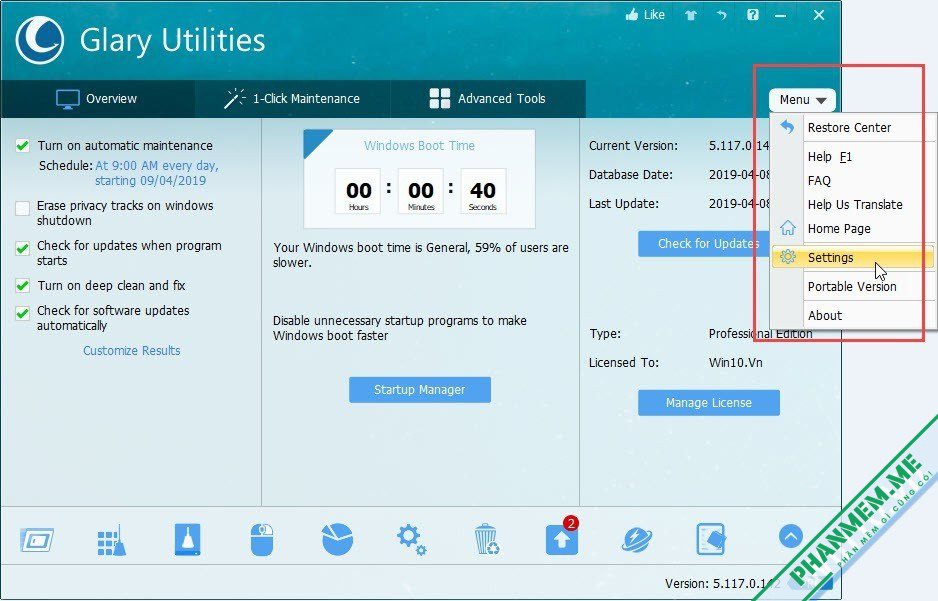Open the Uninstall Manager trash icon
Image resolution: width=938 pixels, height=601 pixels.
pyautogui.click(x=486, y=539)
